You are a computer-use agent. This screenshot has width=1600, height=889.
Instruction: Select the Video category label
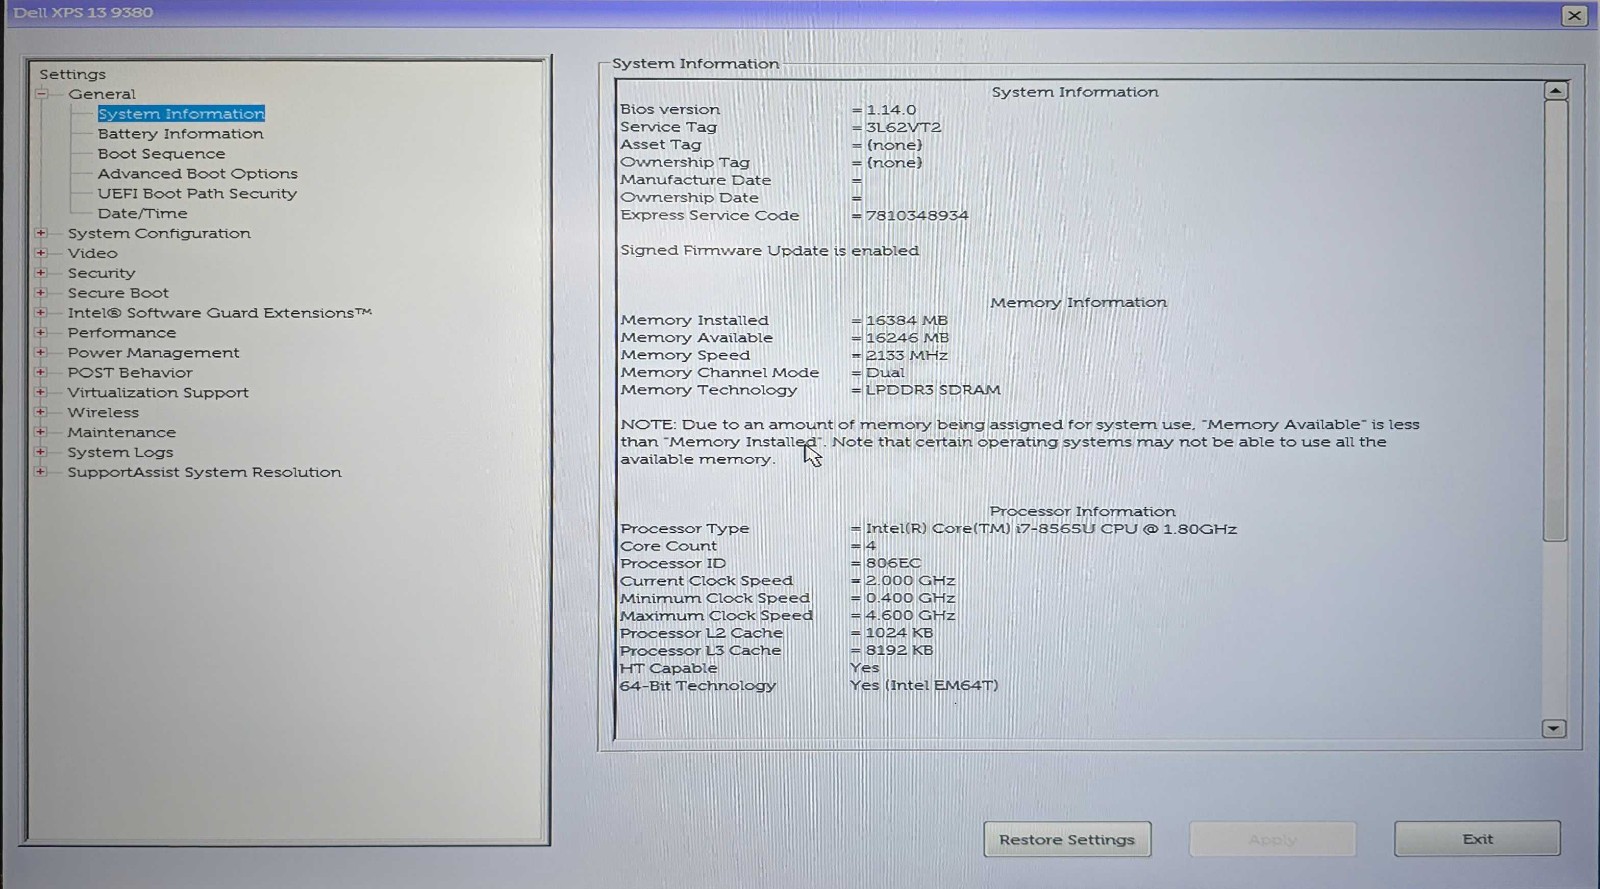coord(92,253)
